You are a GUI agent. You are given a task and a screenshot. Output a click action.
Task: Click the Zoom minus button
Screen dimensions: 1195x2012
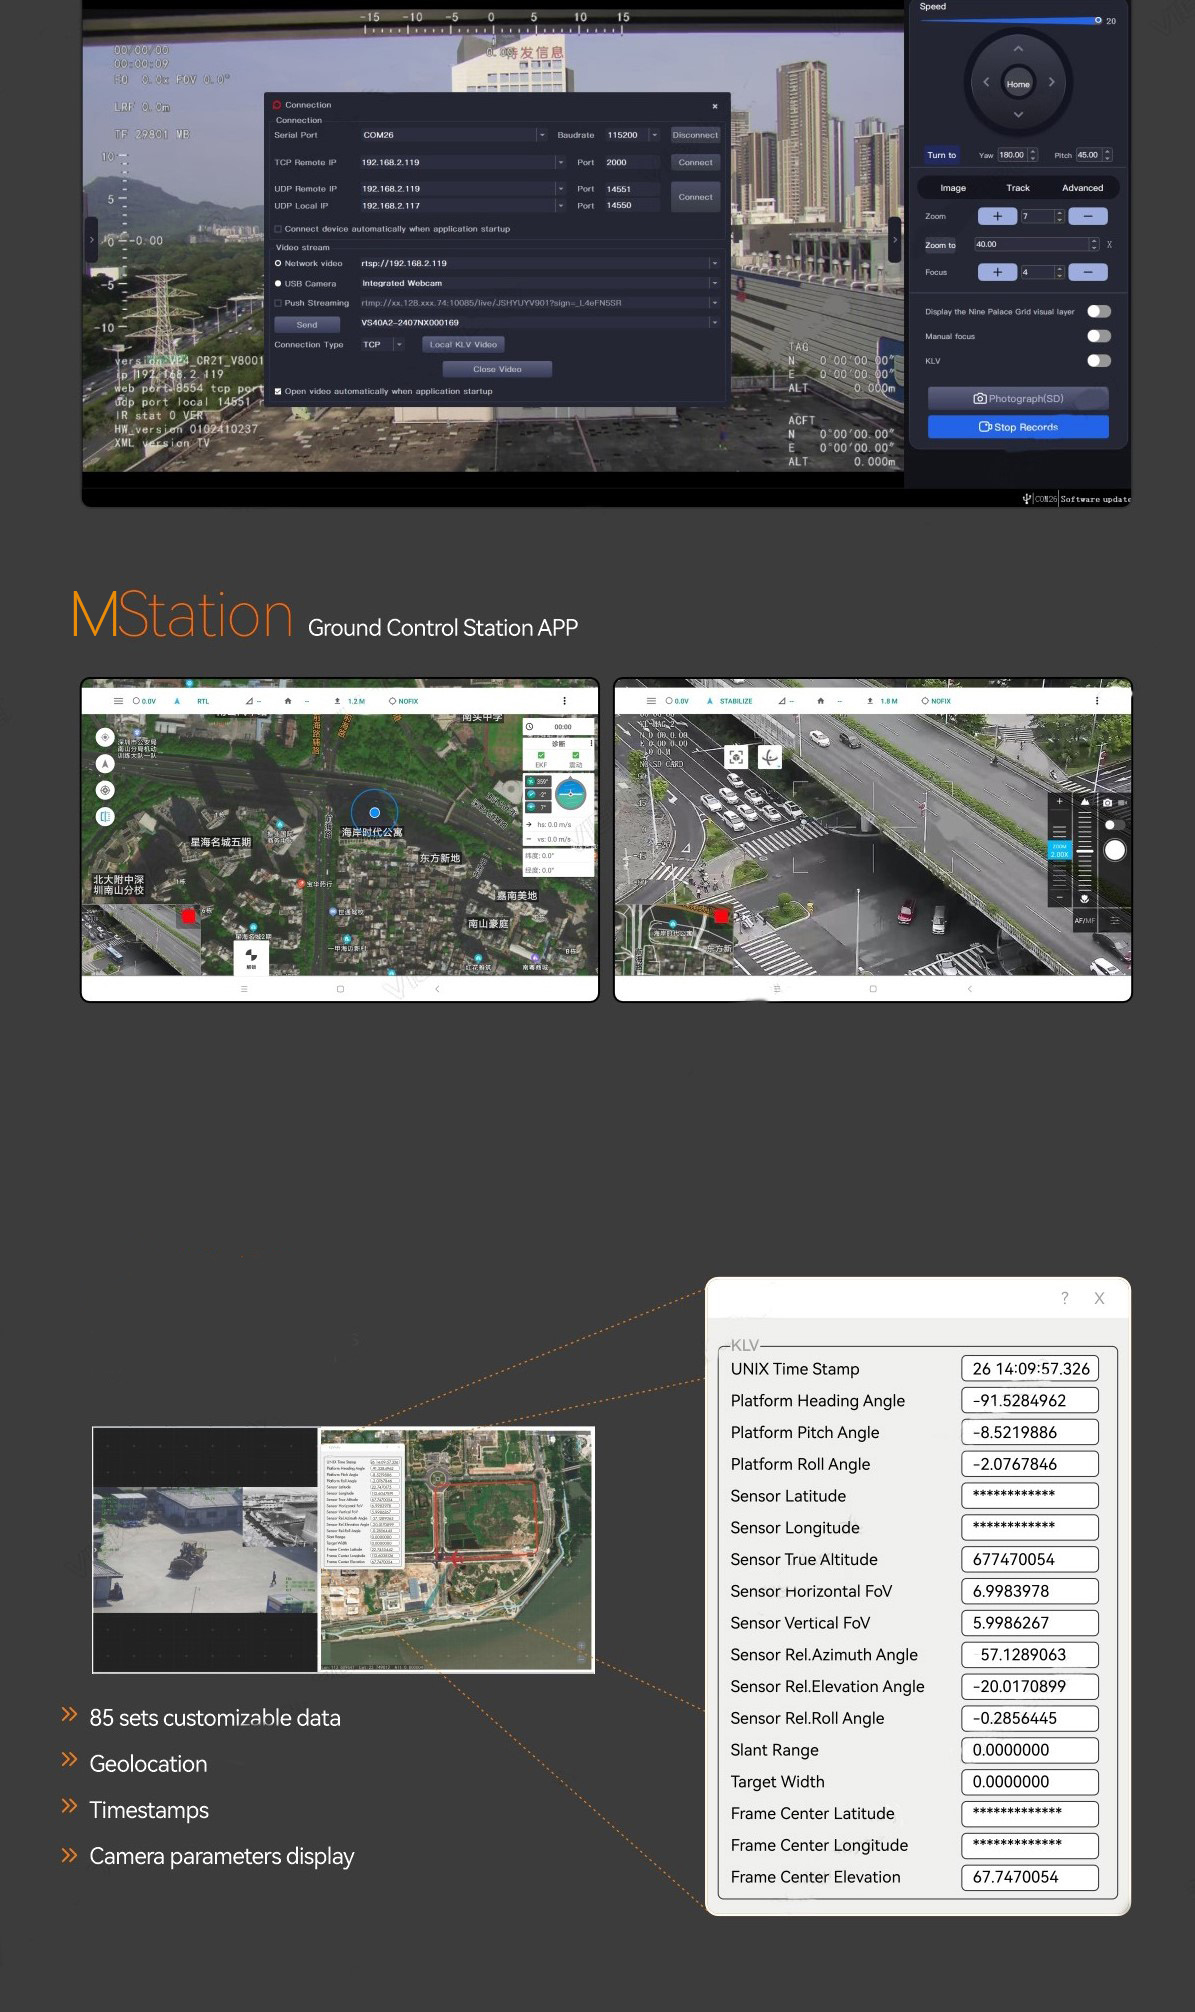click(x=1088, y=216)
